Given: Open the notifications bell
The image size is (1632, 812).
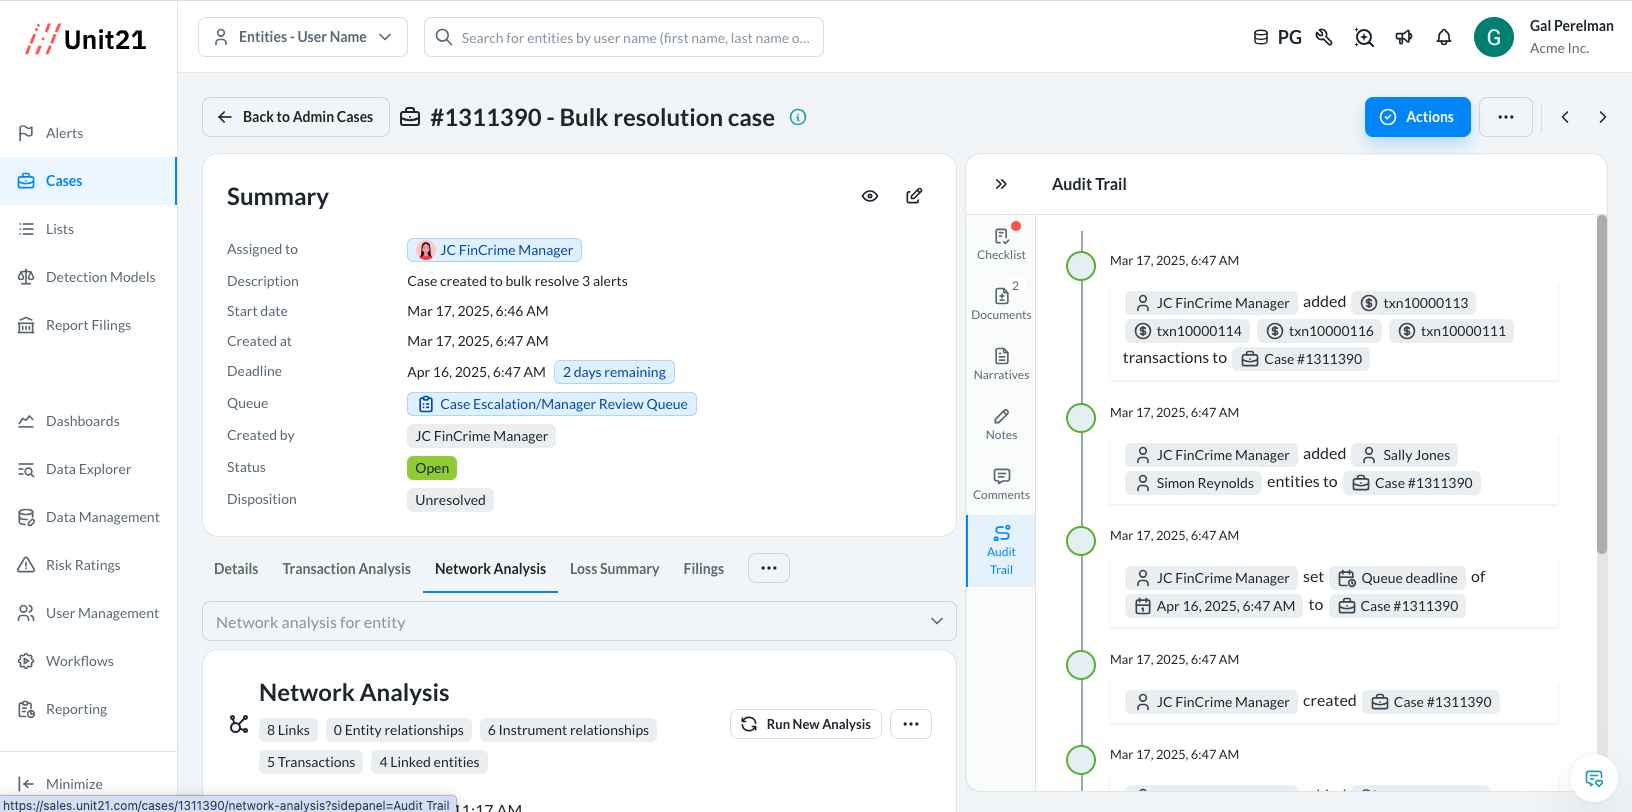Looking at the screenshot, I should click(1444, 37).
